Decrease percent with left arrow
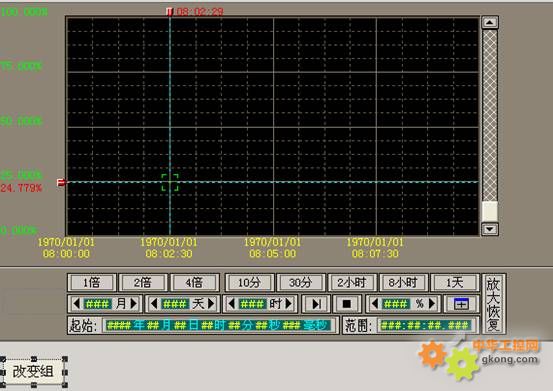553x391 pixels. pyautogui.click(x=375, y=304)
